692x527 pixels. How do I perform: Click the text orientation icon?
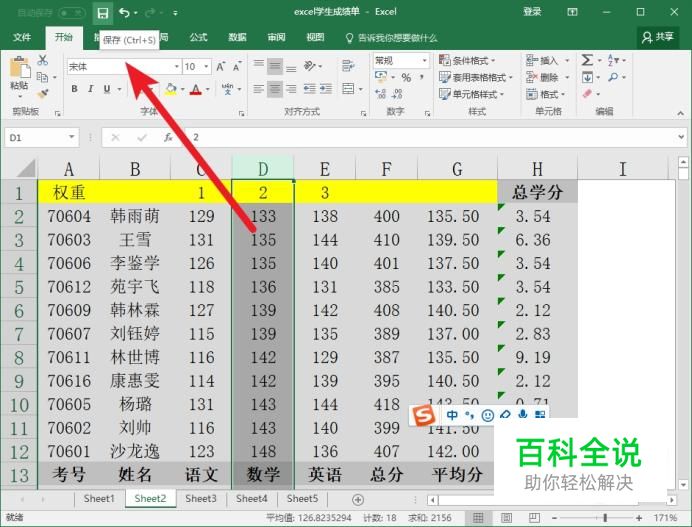tap(310, 66)
